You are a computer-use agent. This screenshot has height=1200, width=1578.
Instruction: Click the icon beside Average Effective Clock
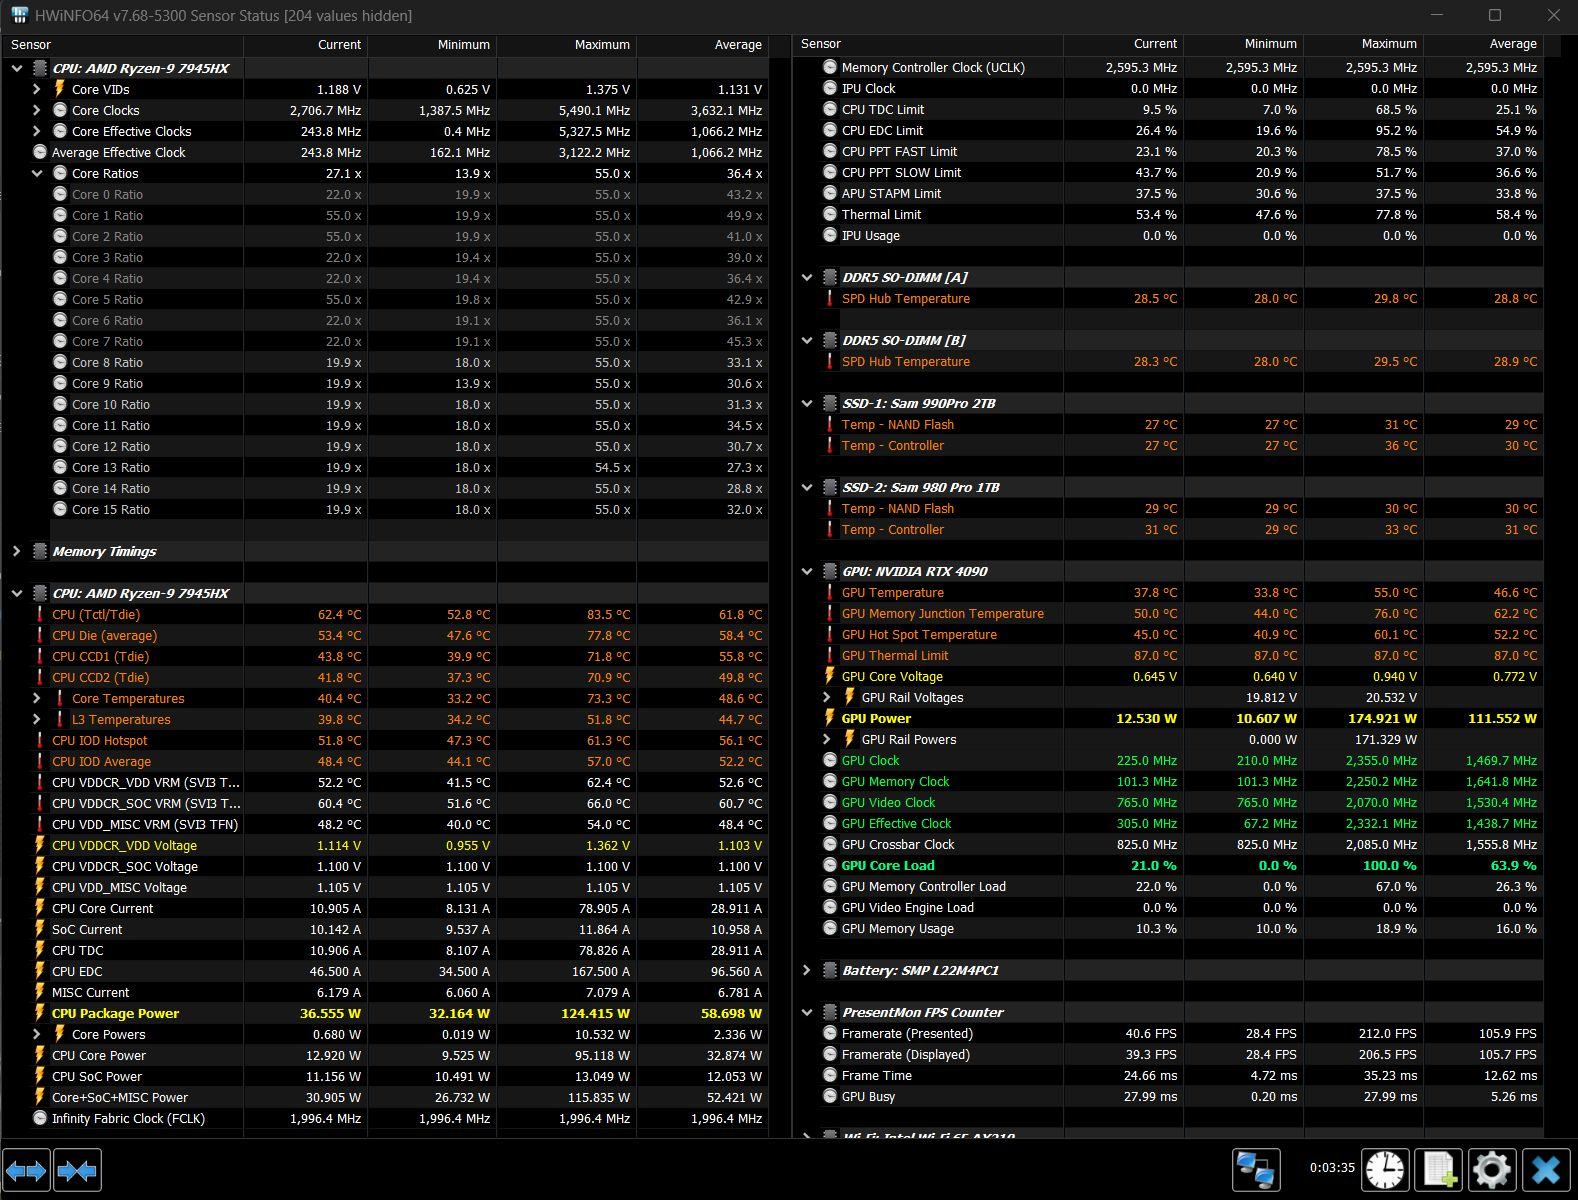[40, 152]
